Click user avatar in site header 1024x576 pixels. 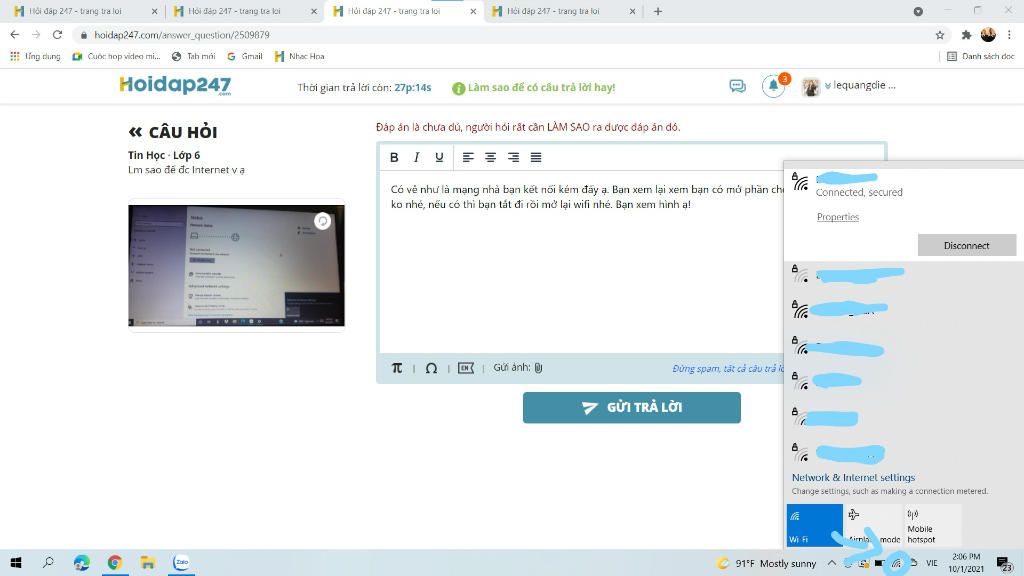(810, 86)
